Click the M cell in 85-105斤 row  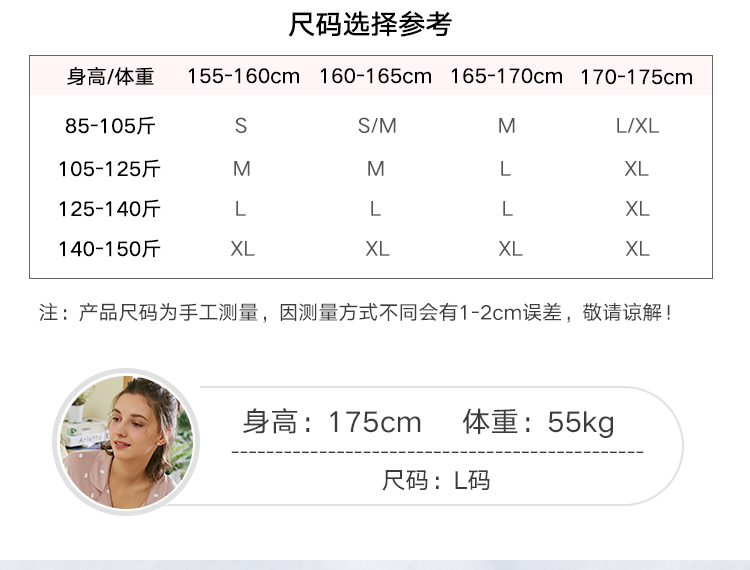pos(507,126)
